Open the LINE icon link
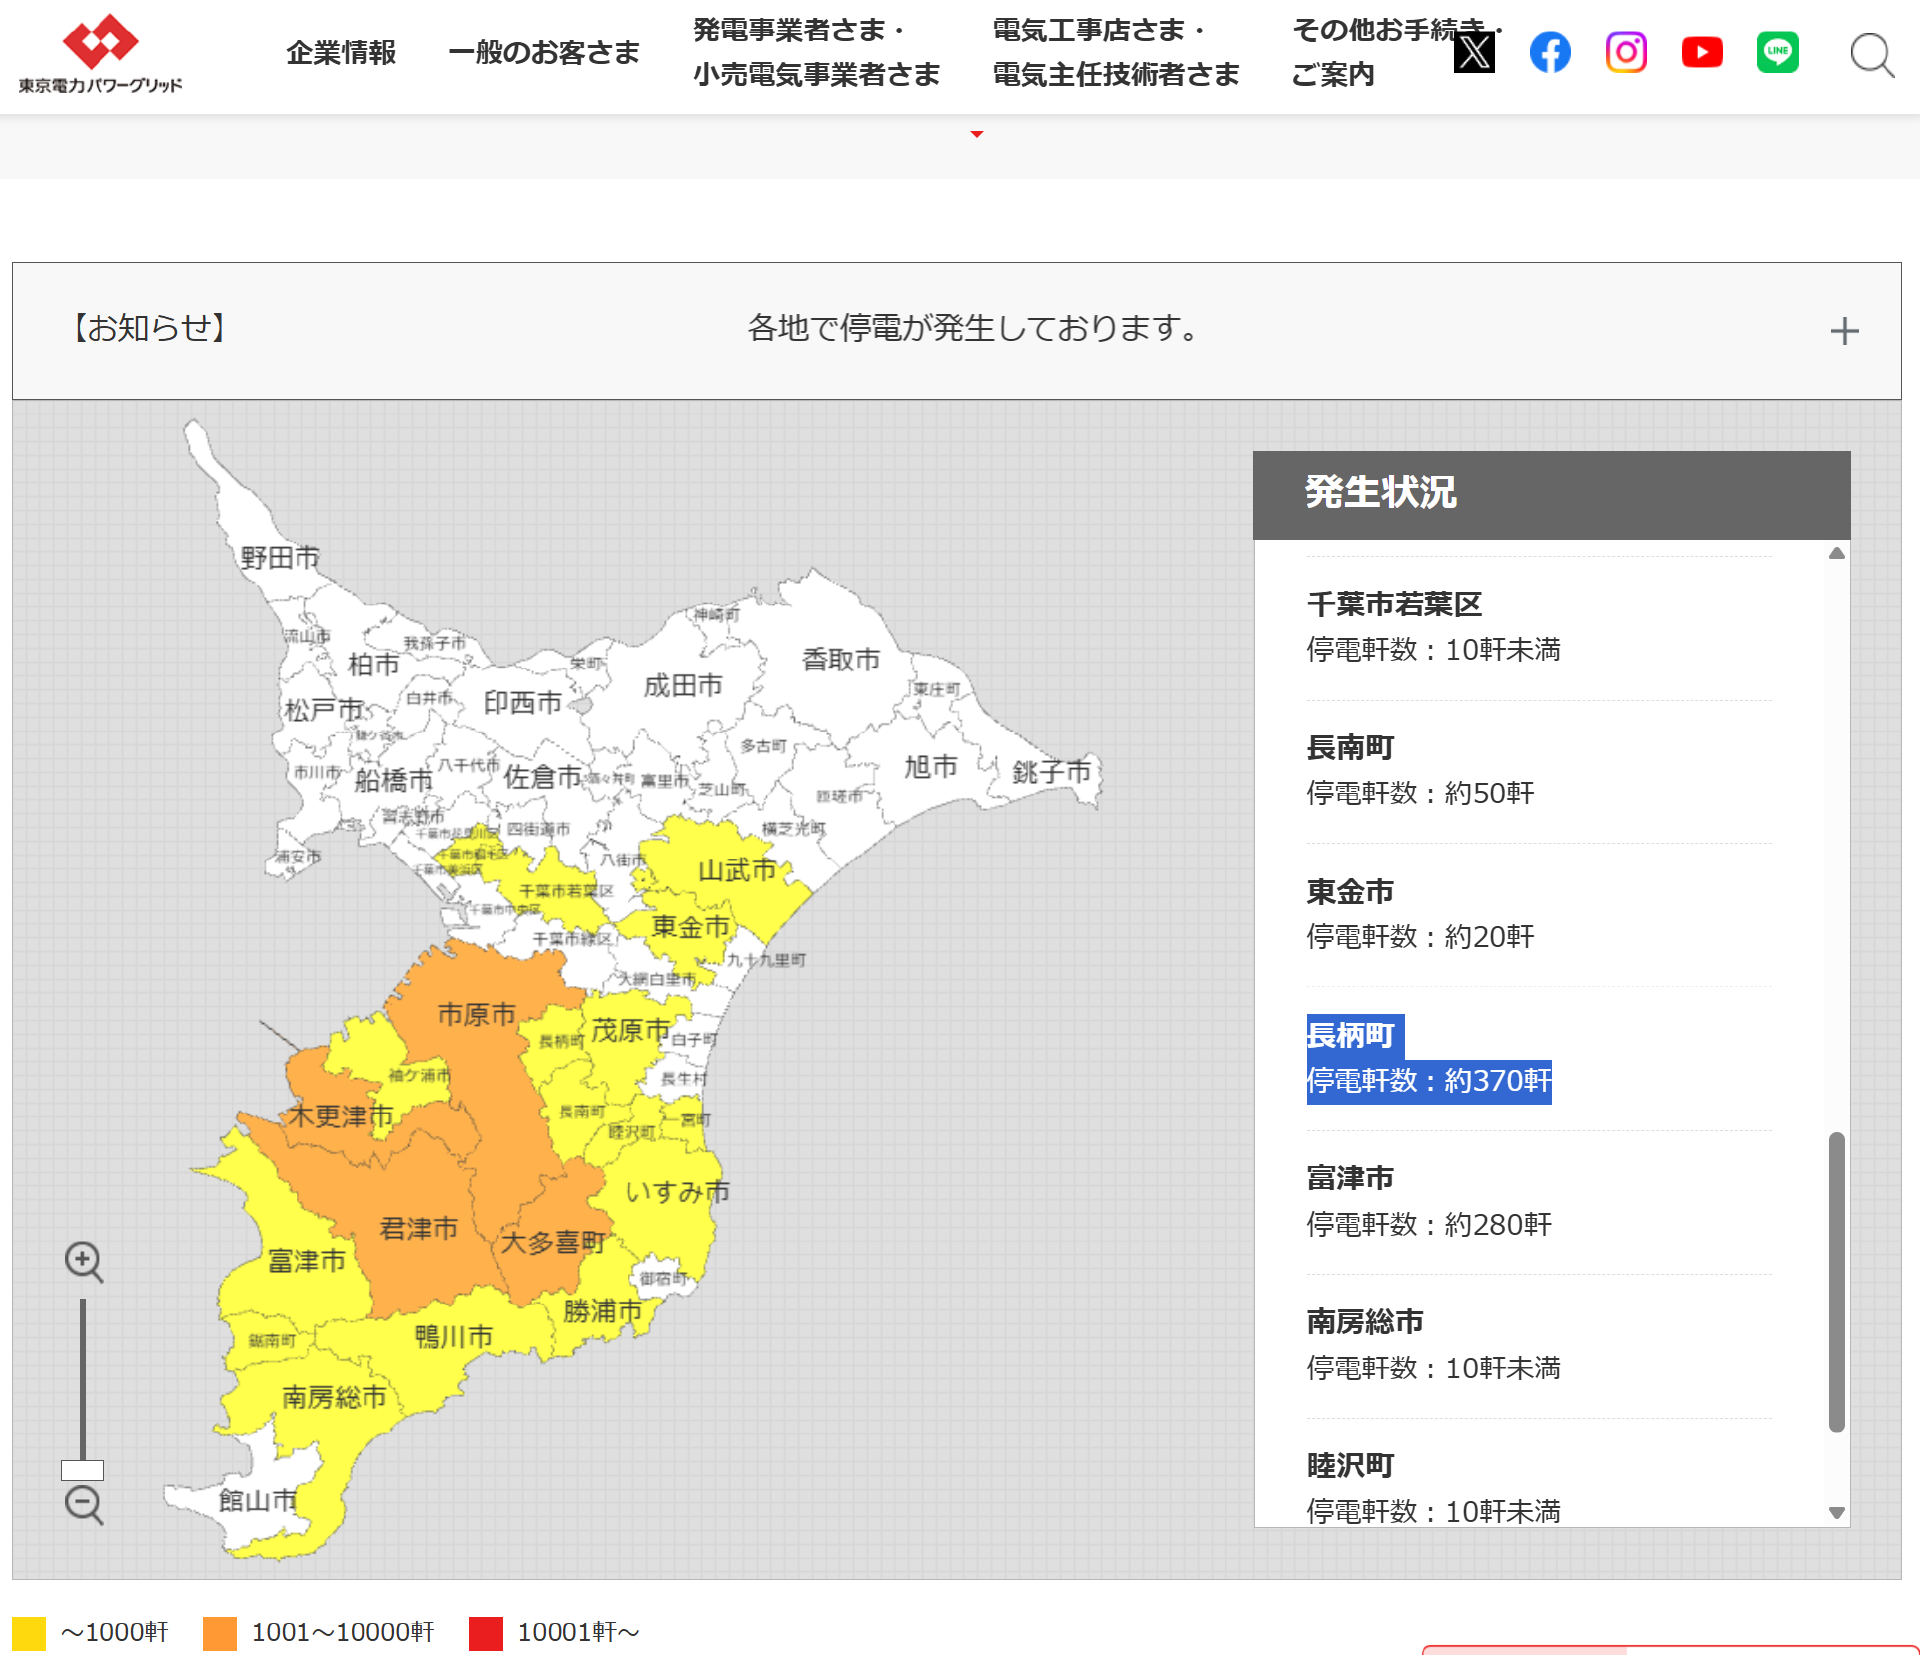 [x=1778, y=52]
